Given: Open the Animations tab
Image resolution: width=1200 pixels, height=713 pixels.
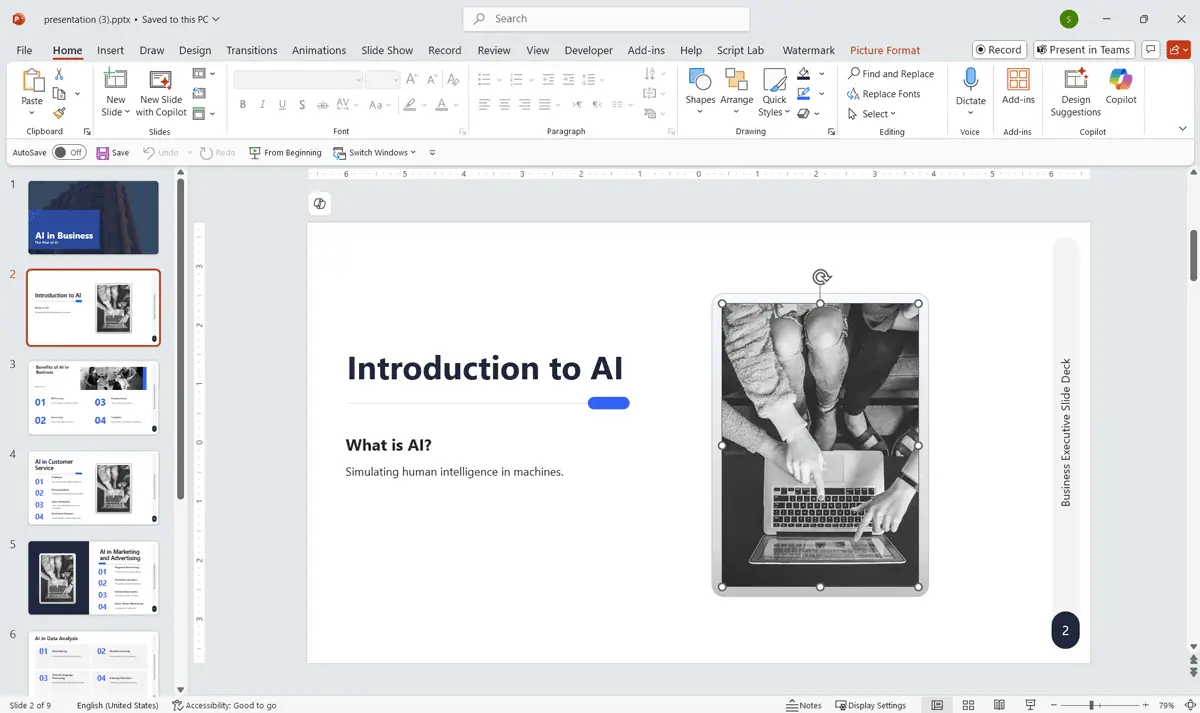Looking at the screenshot, I should (x=319, y=50).
